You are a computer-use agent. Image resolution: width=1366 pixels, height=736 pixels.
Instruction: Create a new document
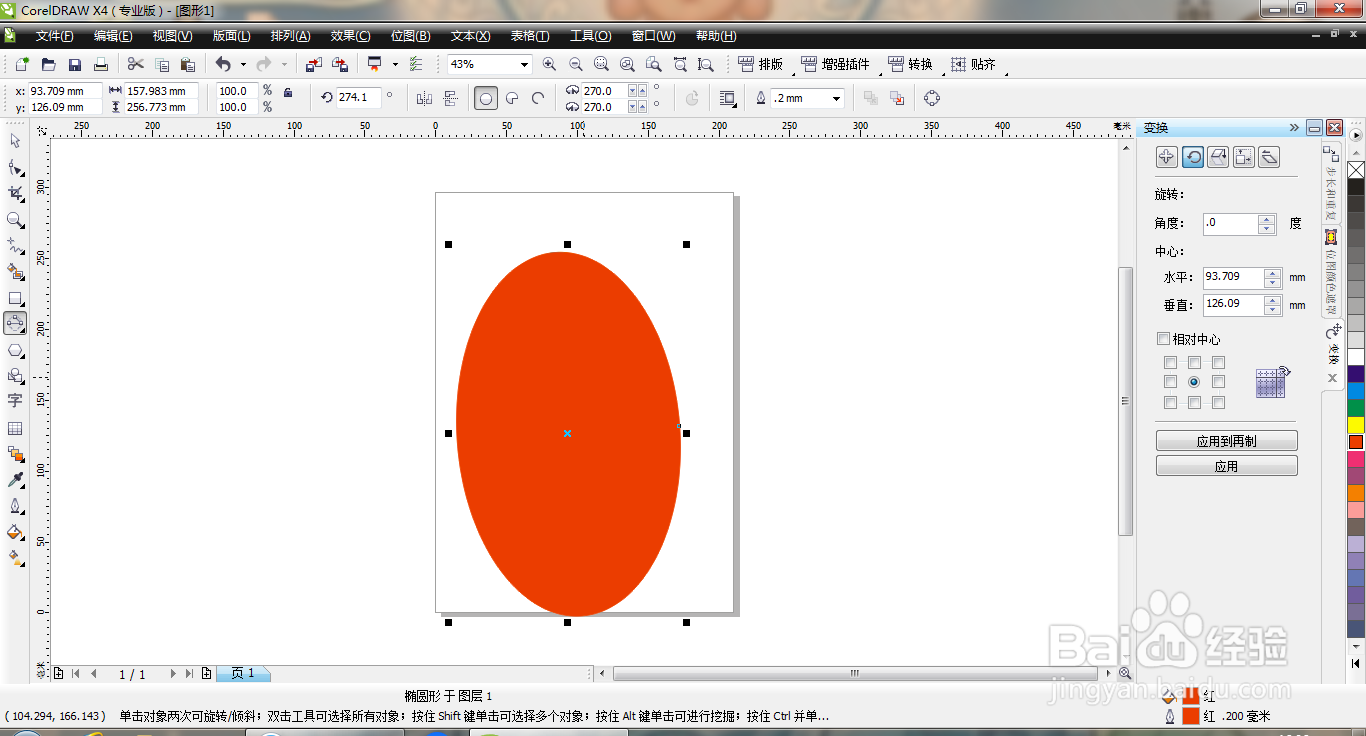[x=22, y=64]
